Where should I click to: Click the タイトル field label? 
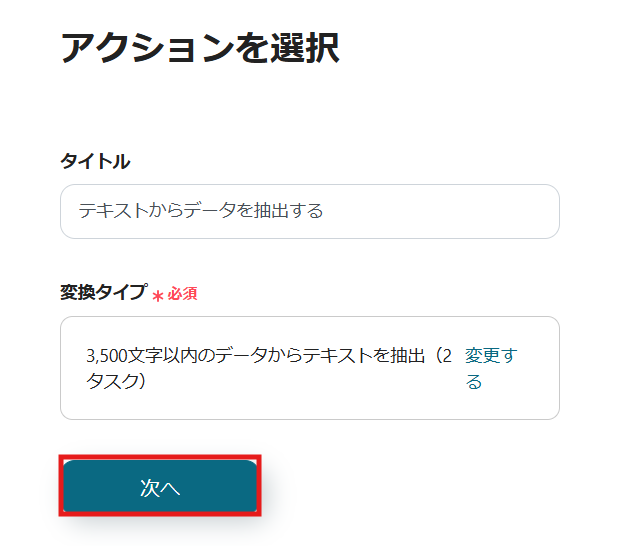coord(95,161)
